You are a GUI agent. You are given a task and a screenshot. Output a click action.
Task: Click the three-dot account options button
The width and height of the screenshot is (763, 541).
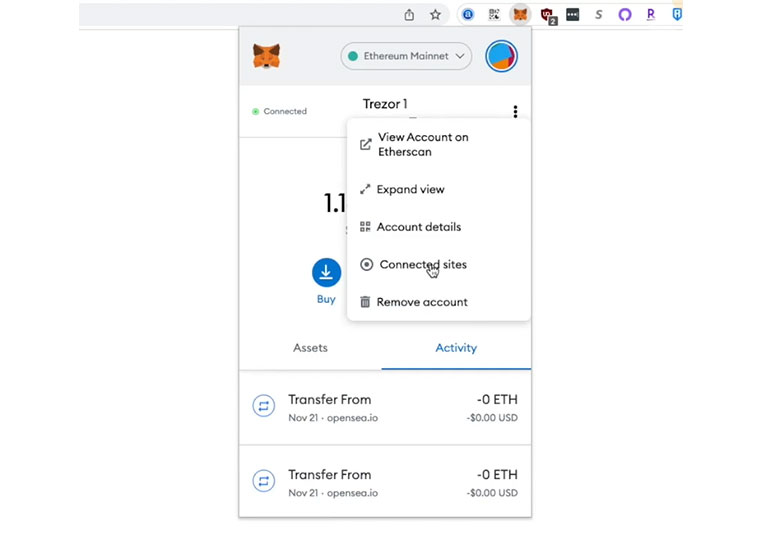(515, 111)
